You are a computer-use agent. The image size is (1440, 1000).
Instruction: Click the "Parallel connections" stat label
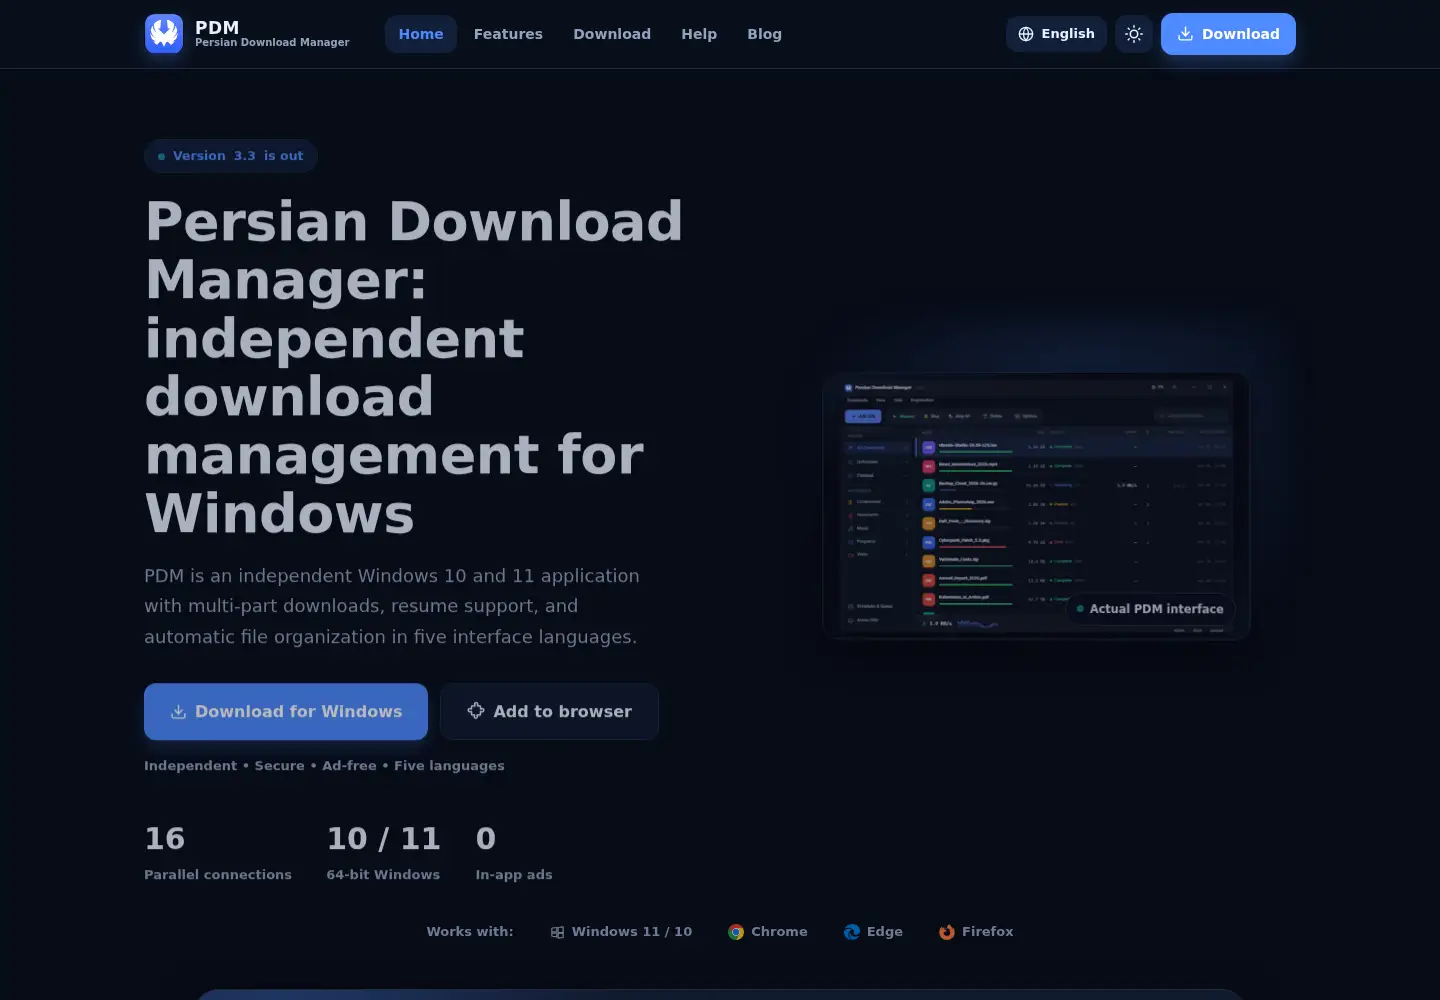tap(218, 875)
